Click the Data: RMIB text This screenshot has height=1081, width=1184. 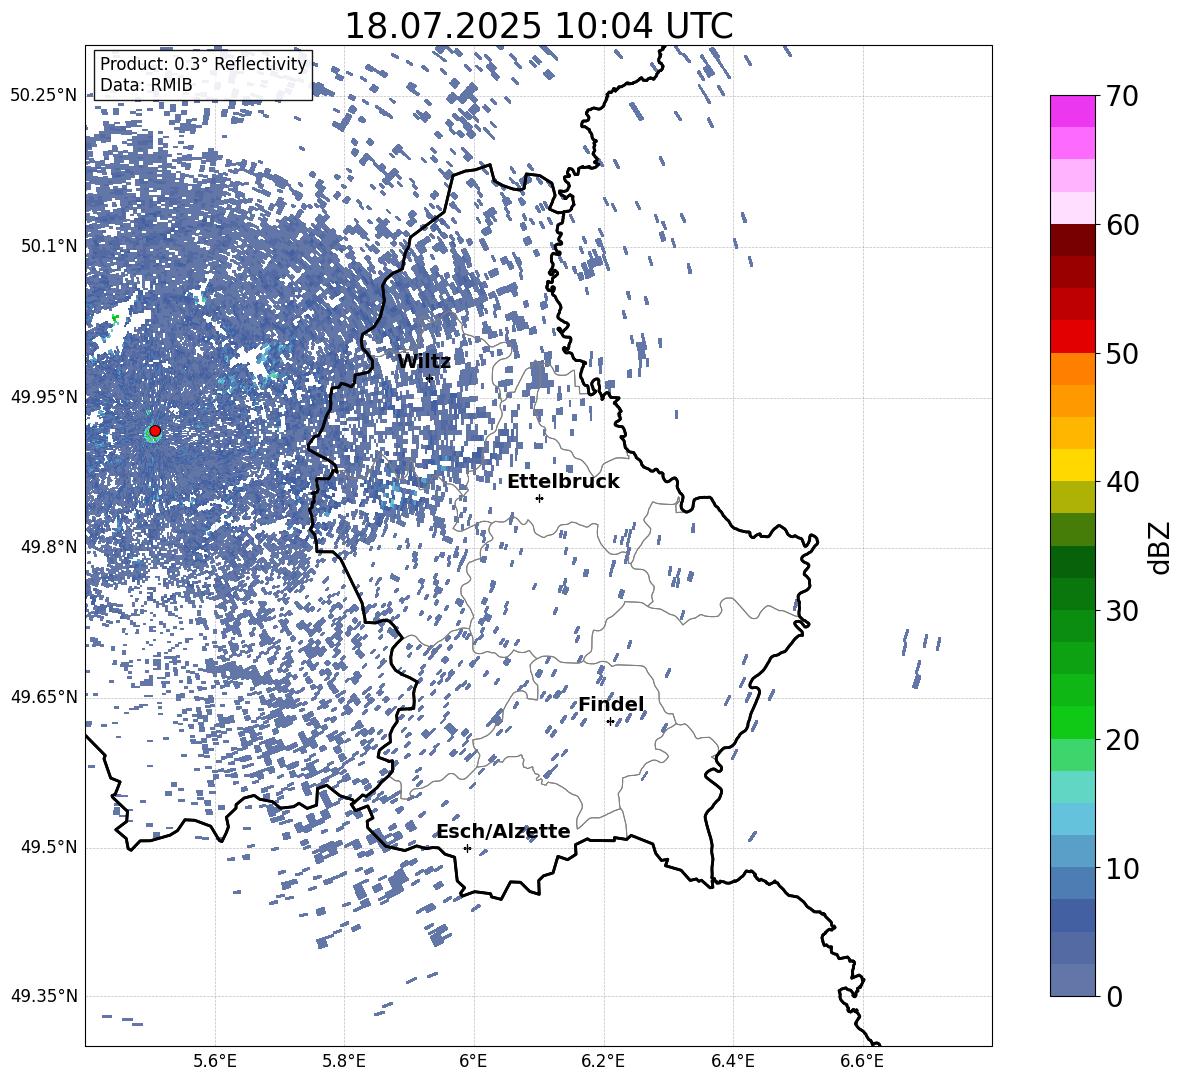[146, 85]
